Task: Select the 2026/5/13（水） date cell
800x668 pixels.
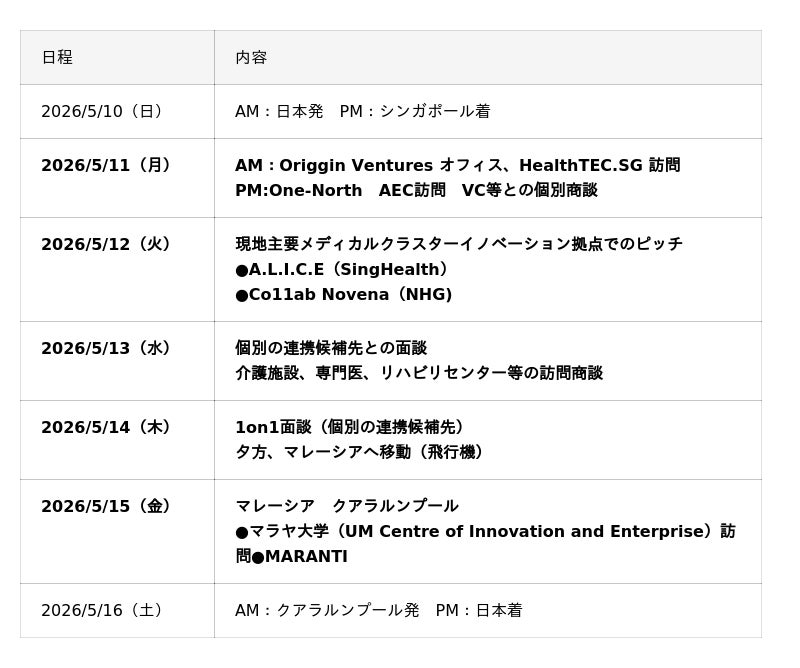Action: click(x=106, y=349)
